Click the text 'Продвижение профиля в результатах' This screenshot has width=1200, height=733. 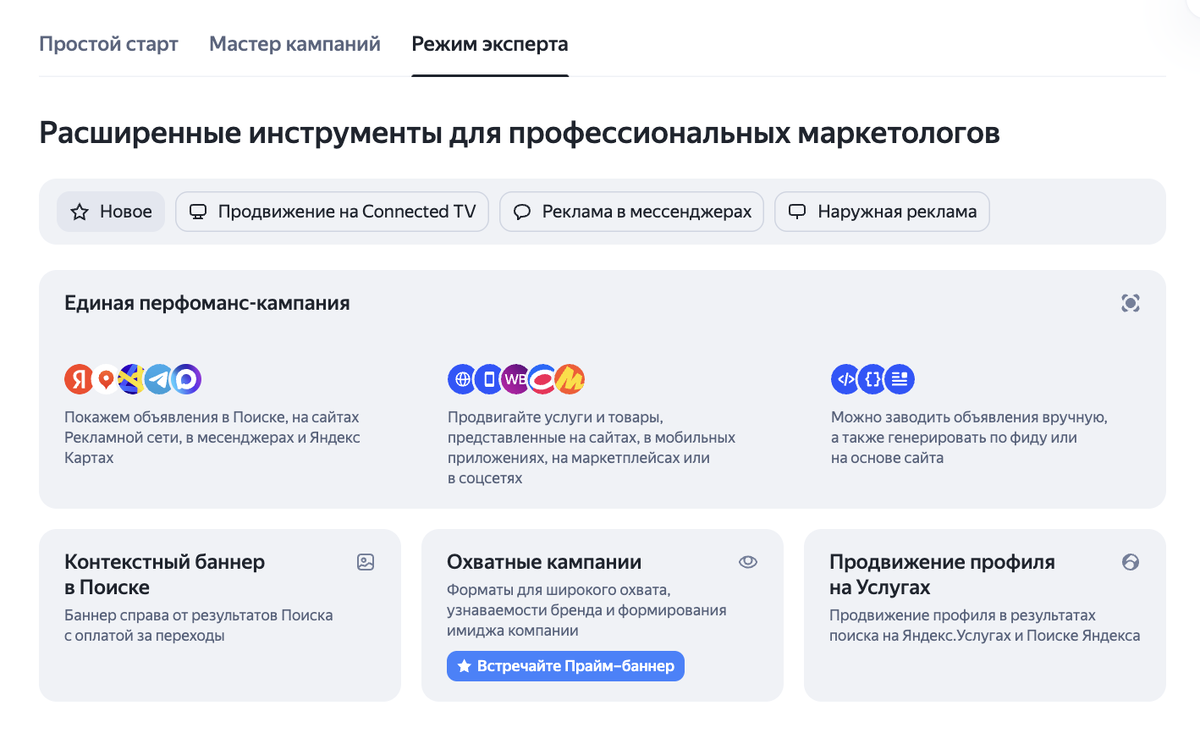963,615
